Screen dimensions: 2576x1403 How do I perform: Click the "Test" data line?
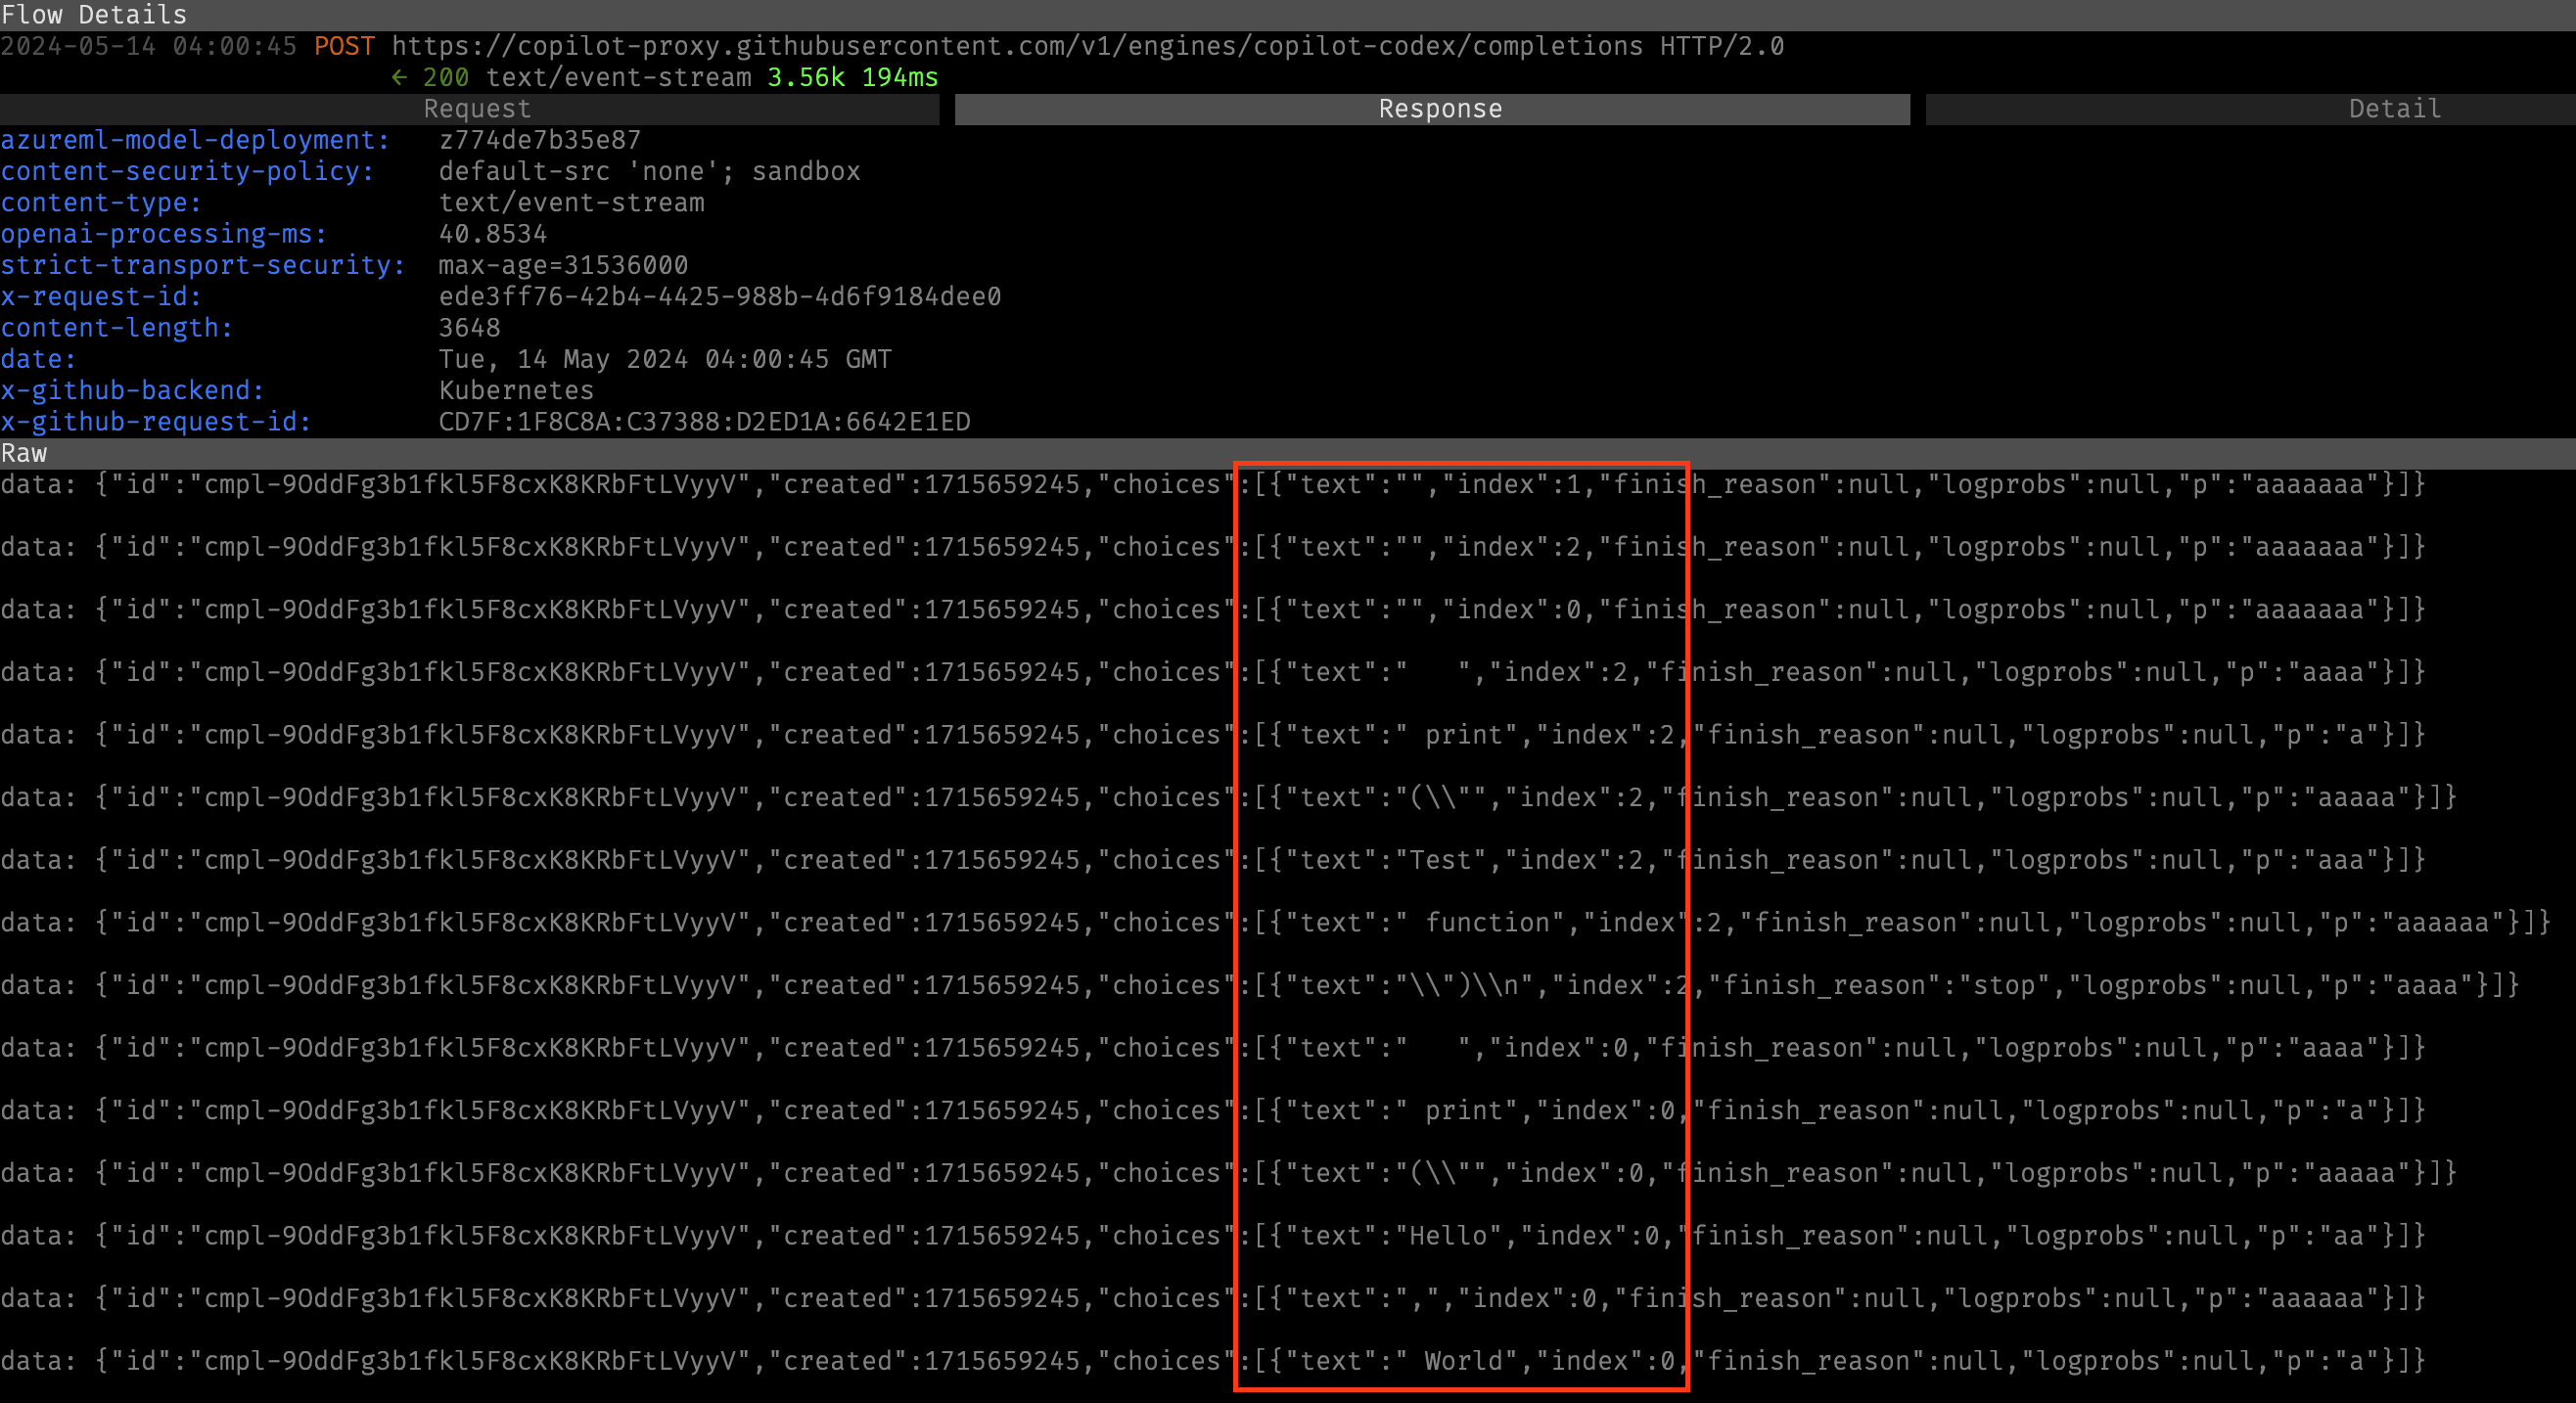coord(1213,861)
